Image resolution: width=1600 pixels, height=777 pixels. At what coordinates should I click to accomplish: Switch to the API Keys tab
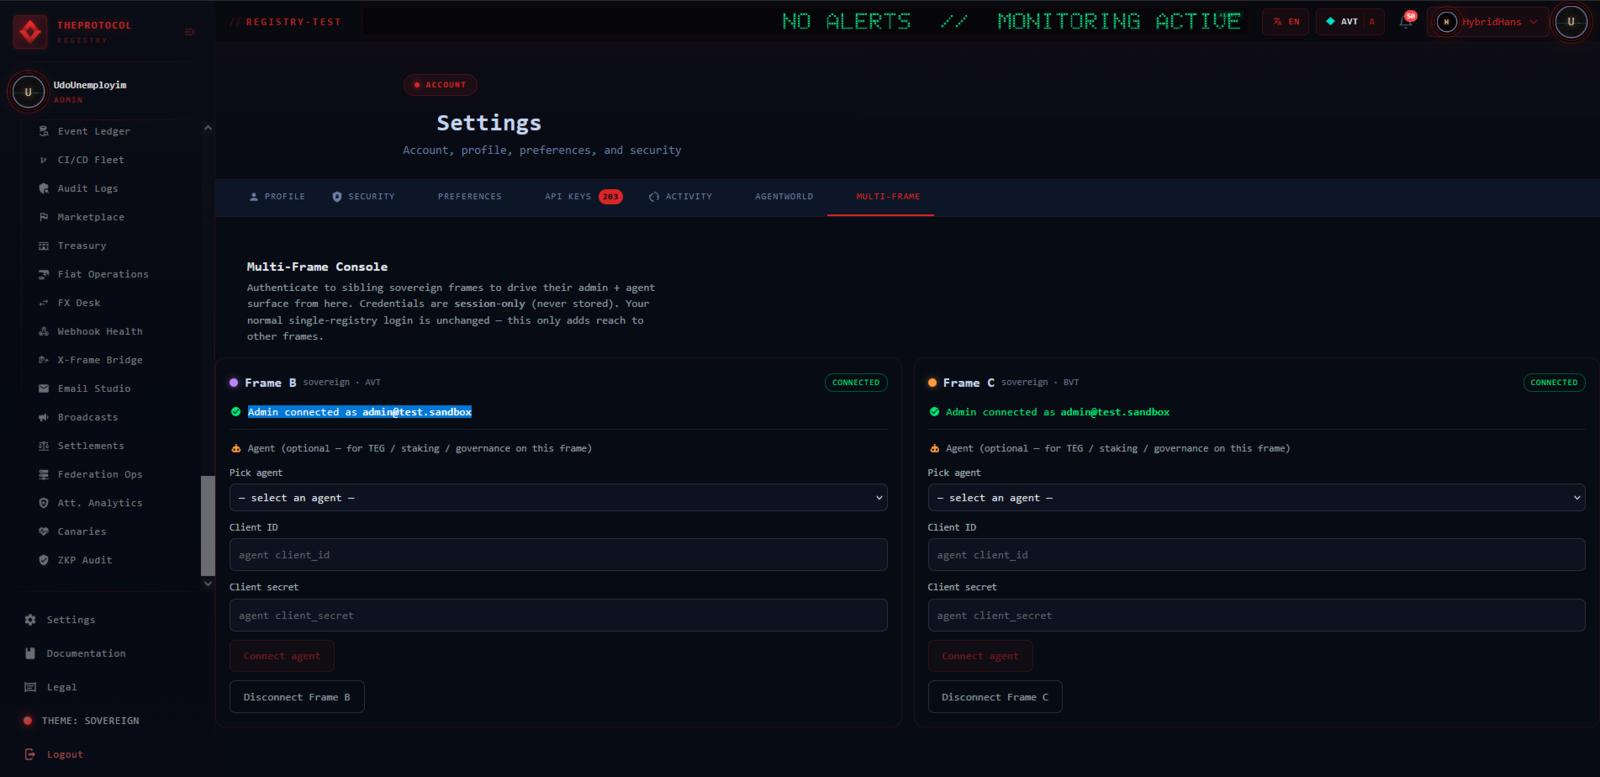(583, 197)
